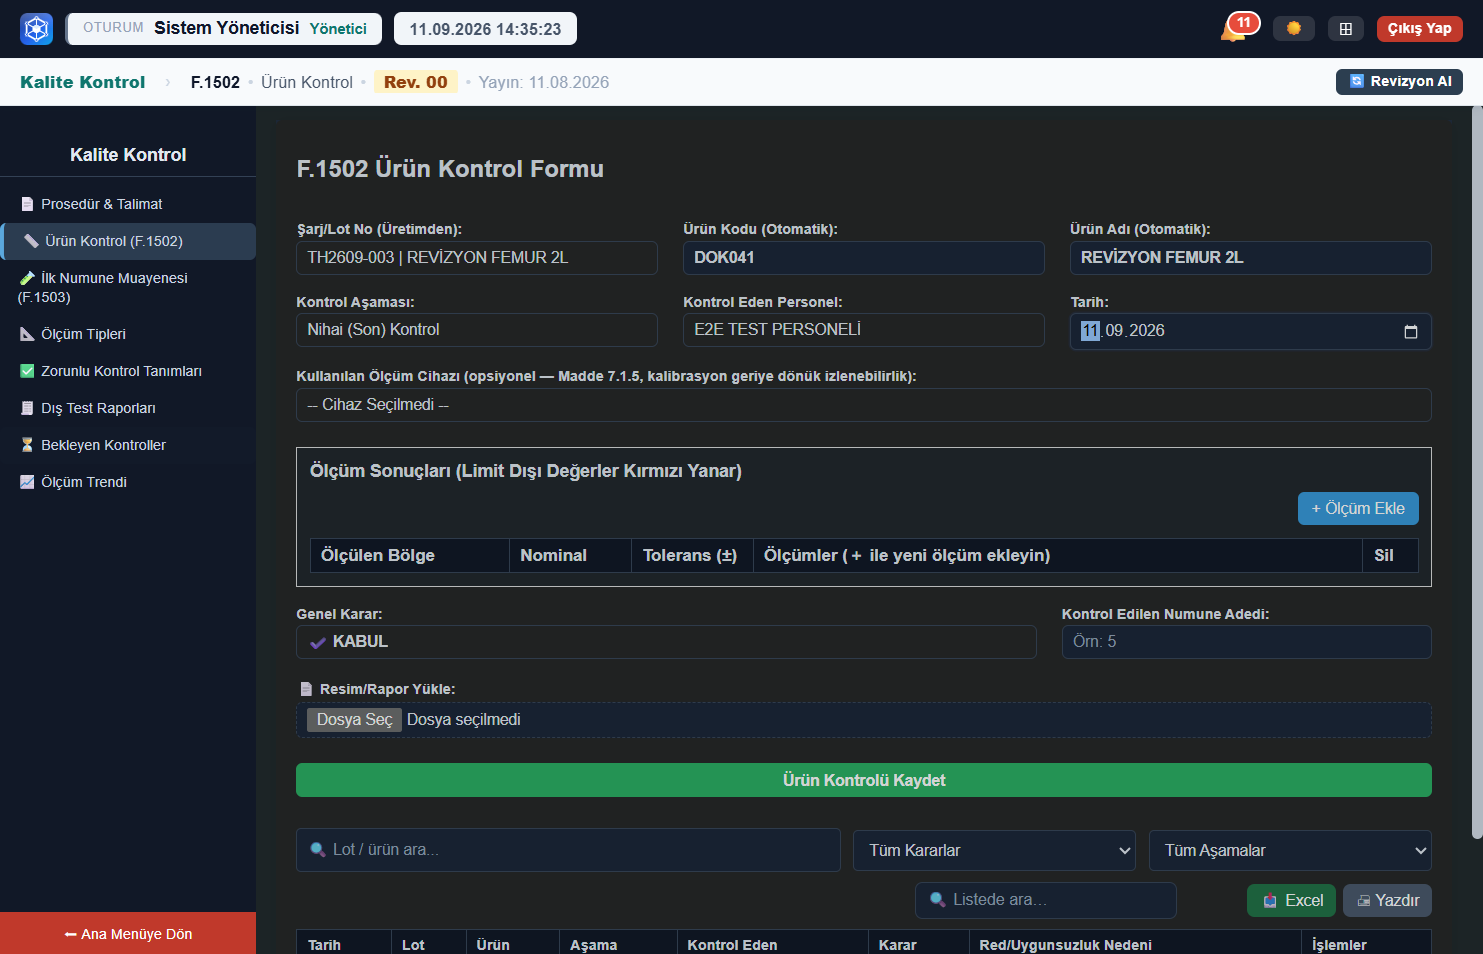The width and height of the screenshot is (1483, 954).
Task: Open the grid apps icon in header
Action: (x=1346, y=28)
